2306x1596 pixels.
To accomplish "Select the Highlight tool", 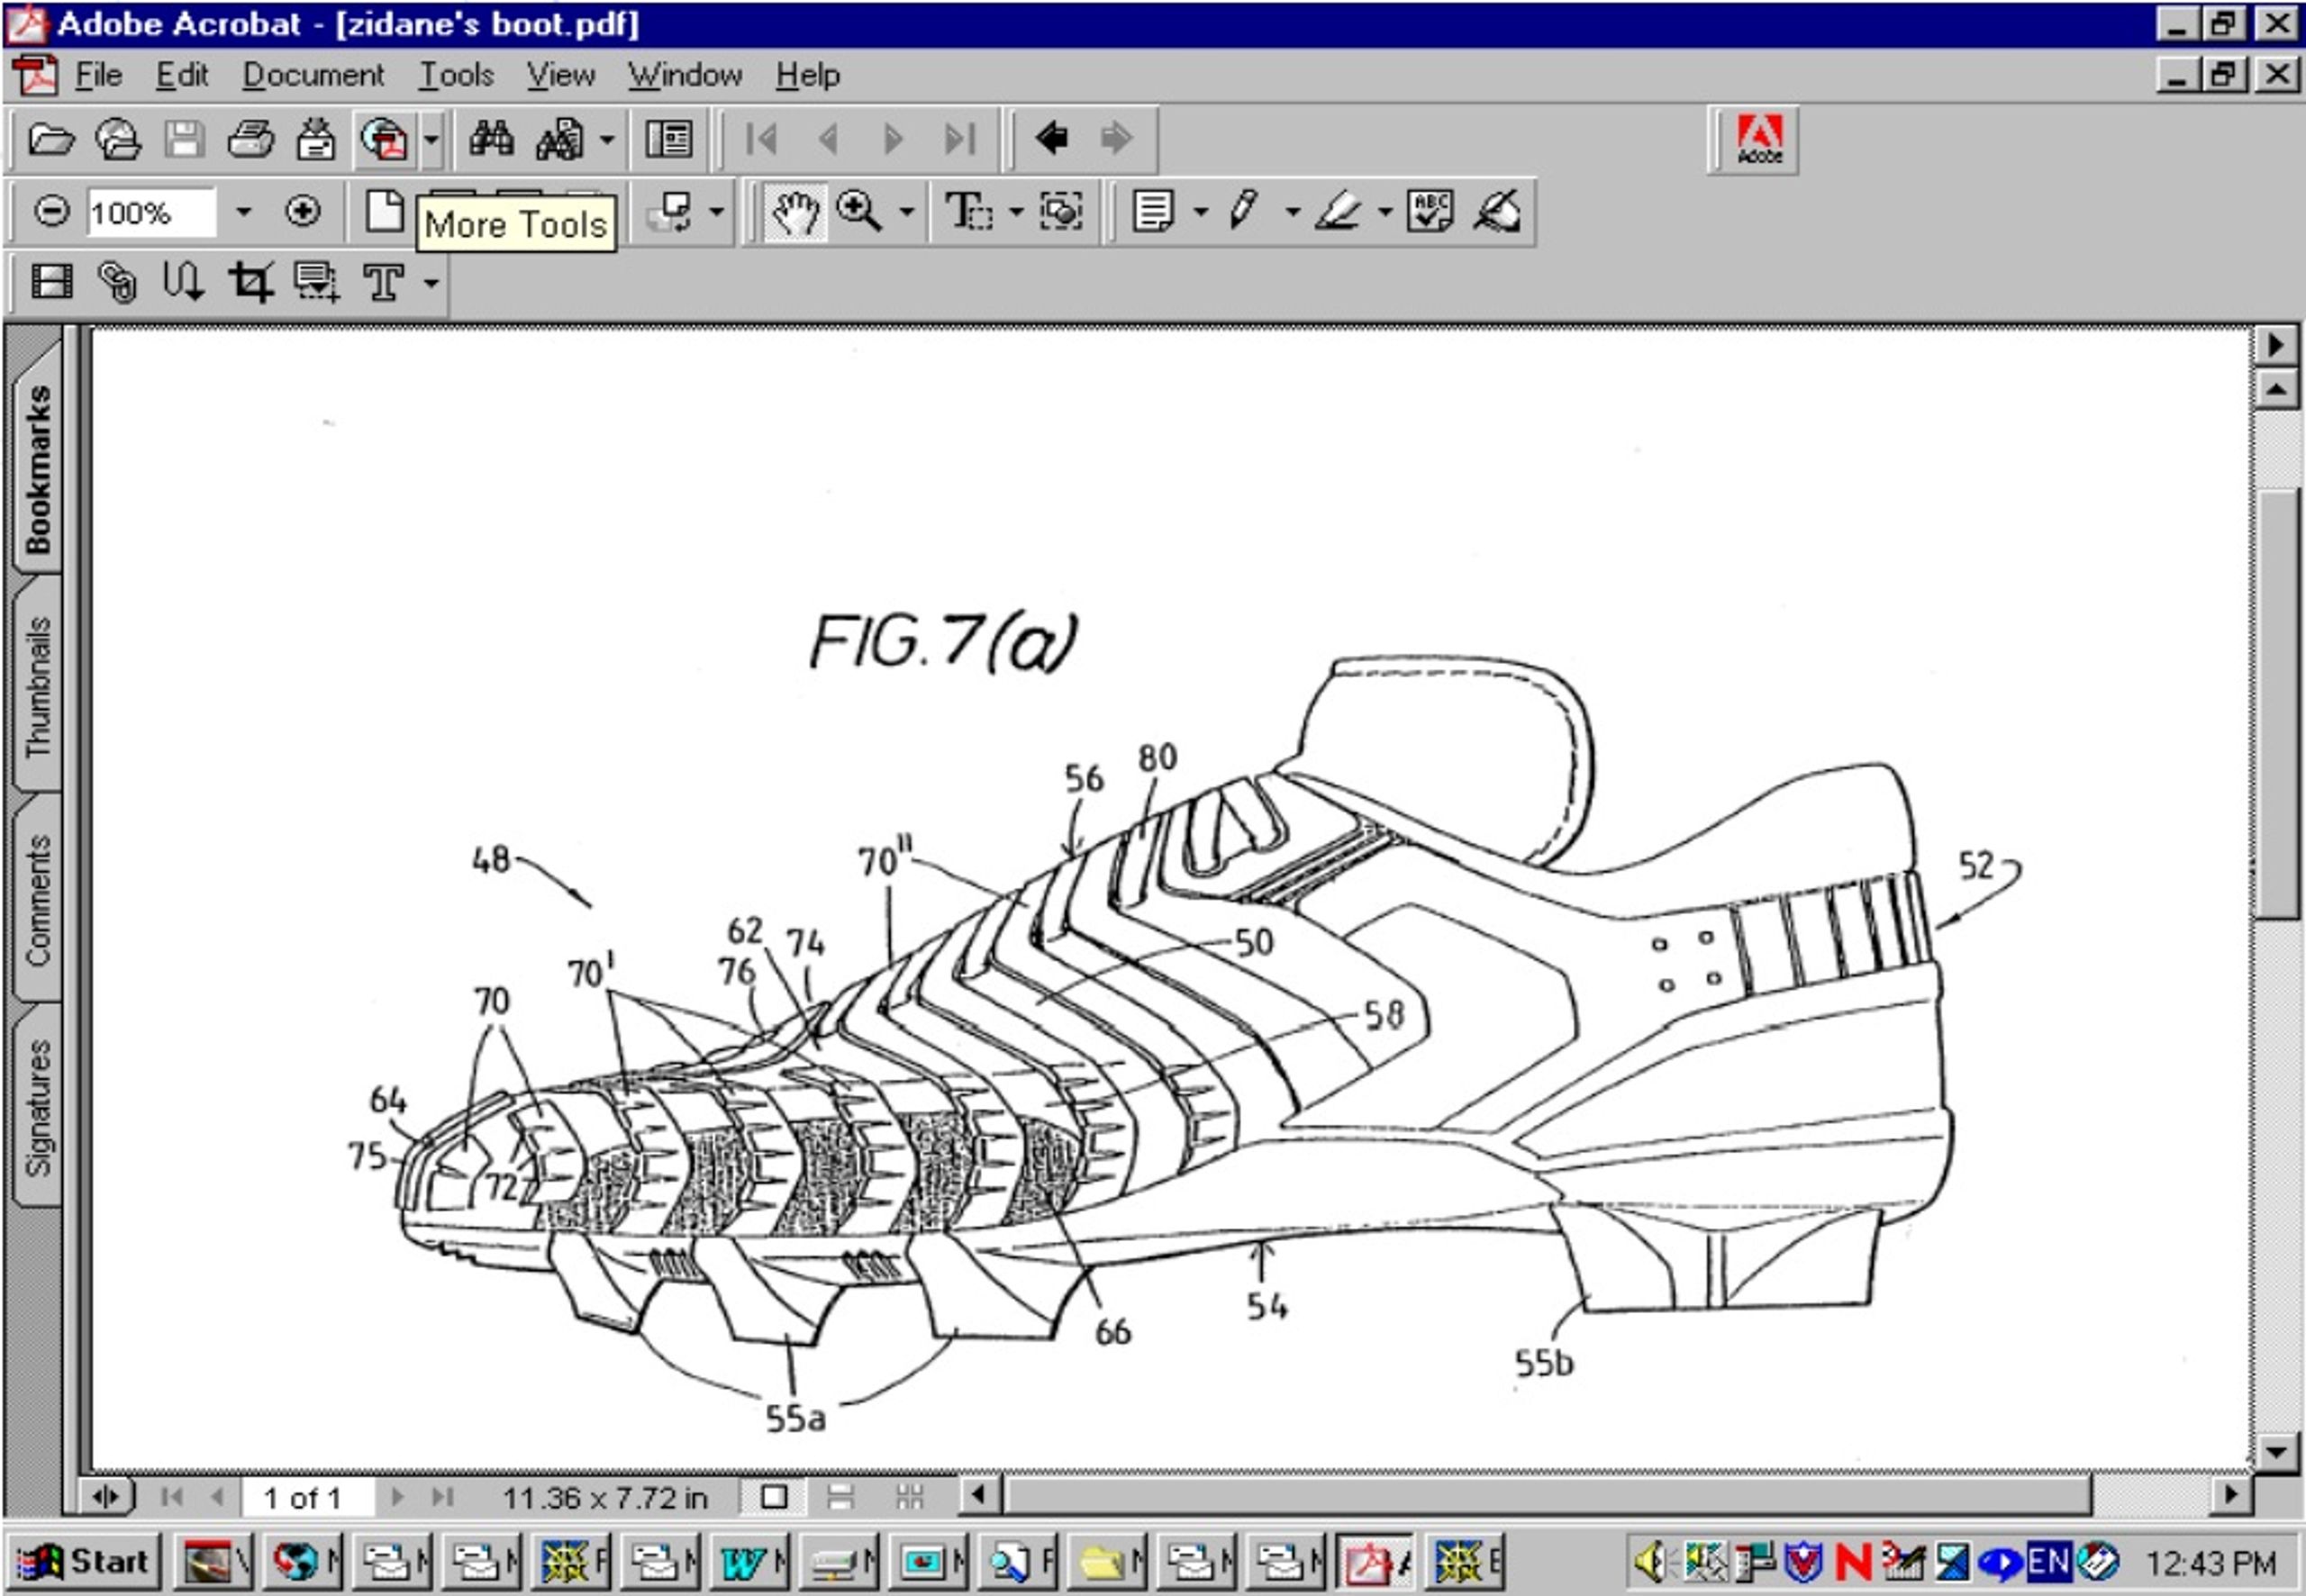I will click(1338, 211).
